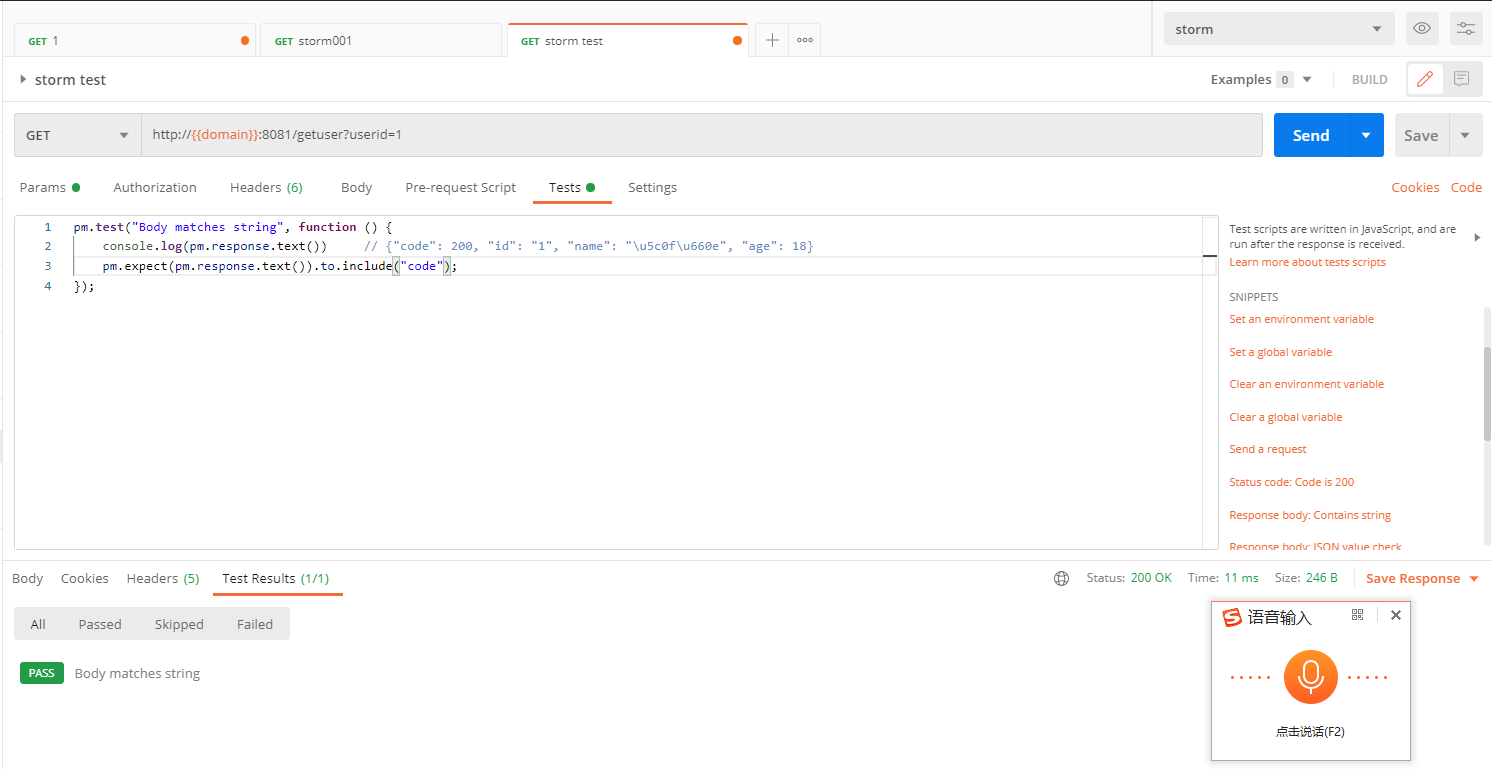Viewport: 1492px width, 769px height.
Task: Insert 'Set a global variable' snippet
Action: coord(1280,352)
